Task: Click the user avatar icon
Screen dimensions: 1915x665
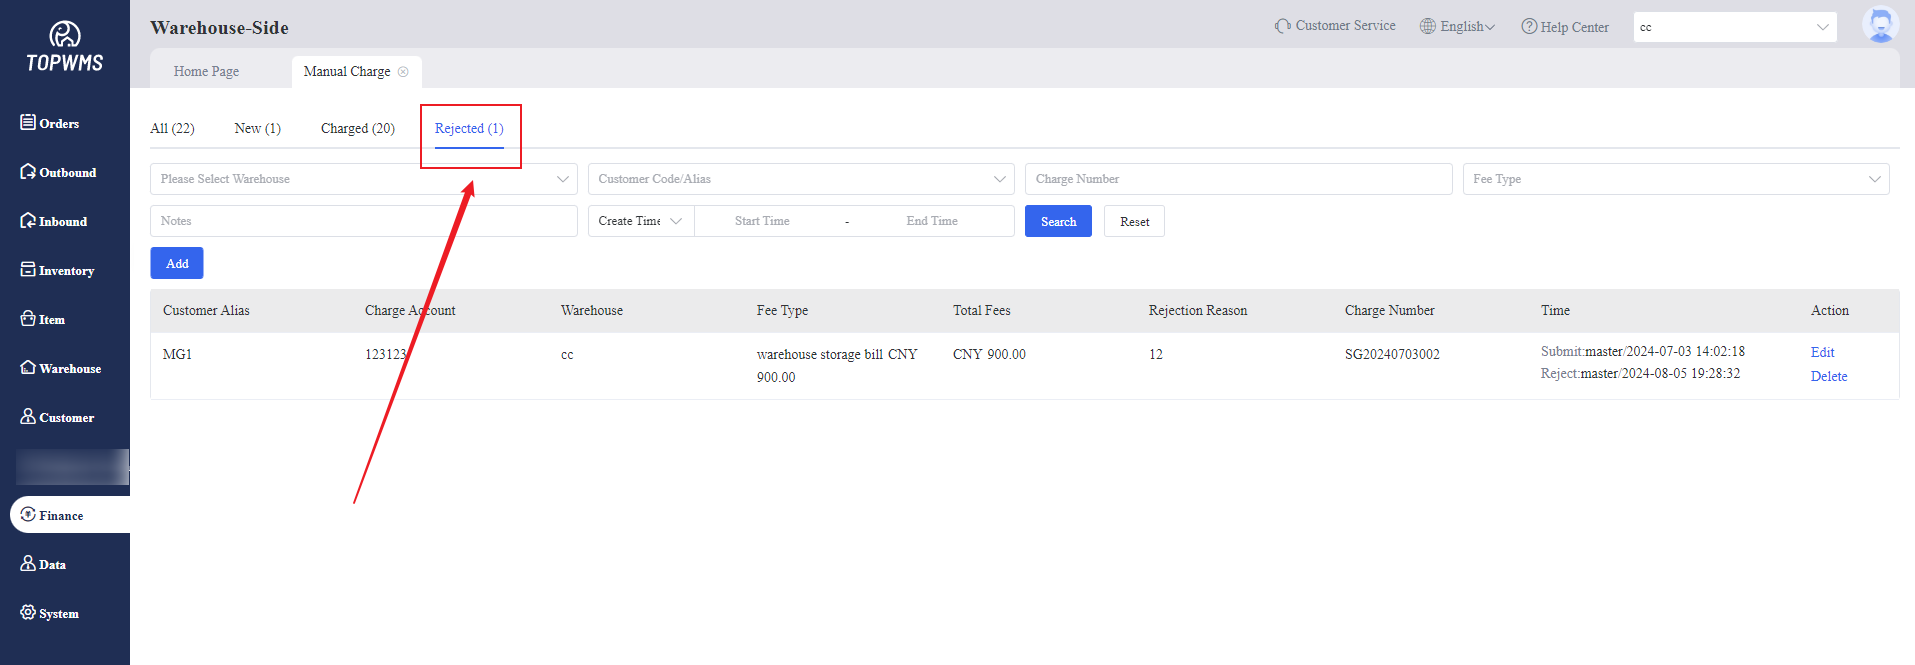Action: (x=1879, y=25)
